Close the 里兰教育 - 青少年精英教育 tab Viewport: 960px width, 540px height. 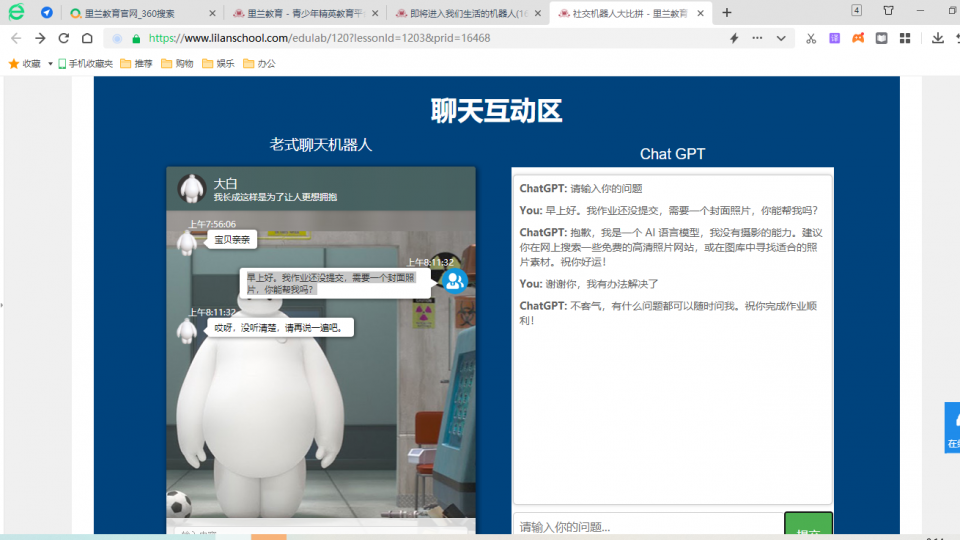[375, 13]
